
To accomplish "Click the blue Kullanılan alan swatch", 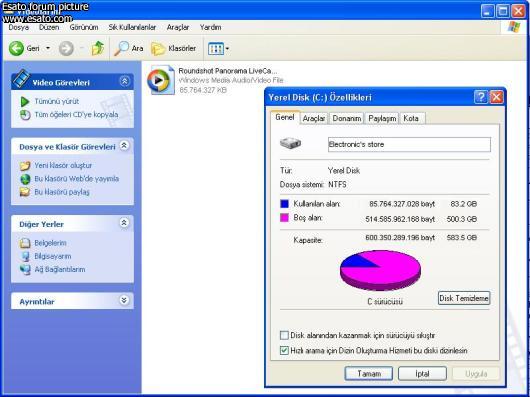I will click(284, 203).
